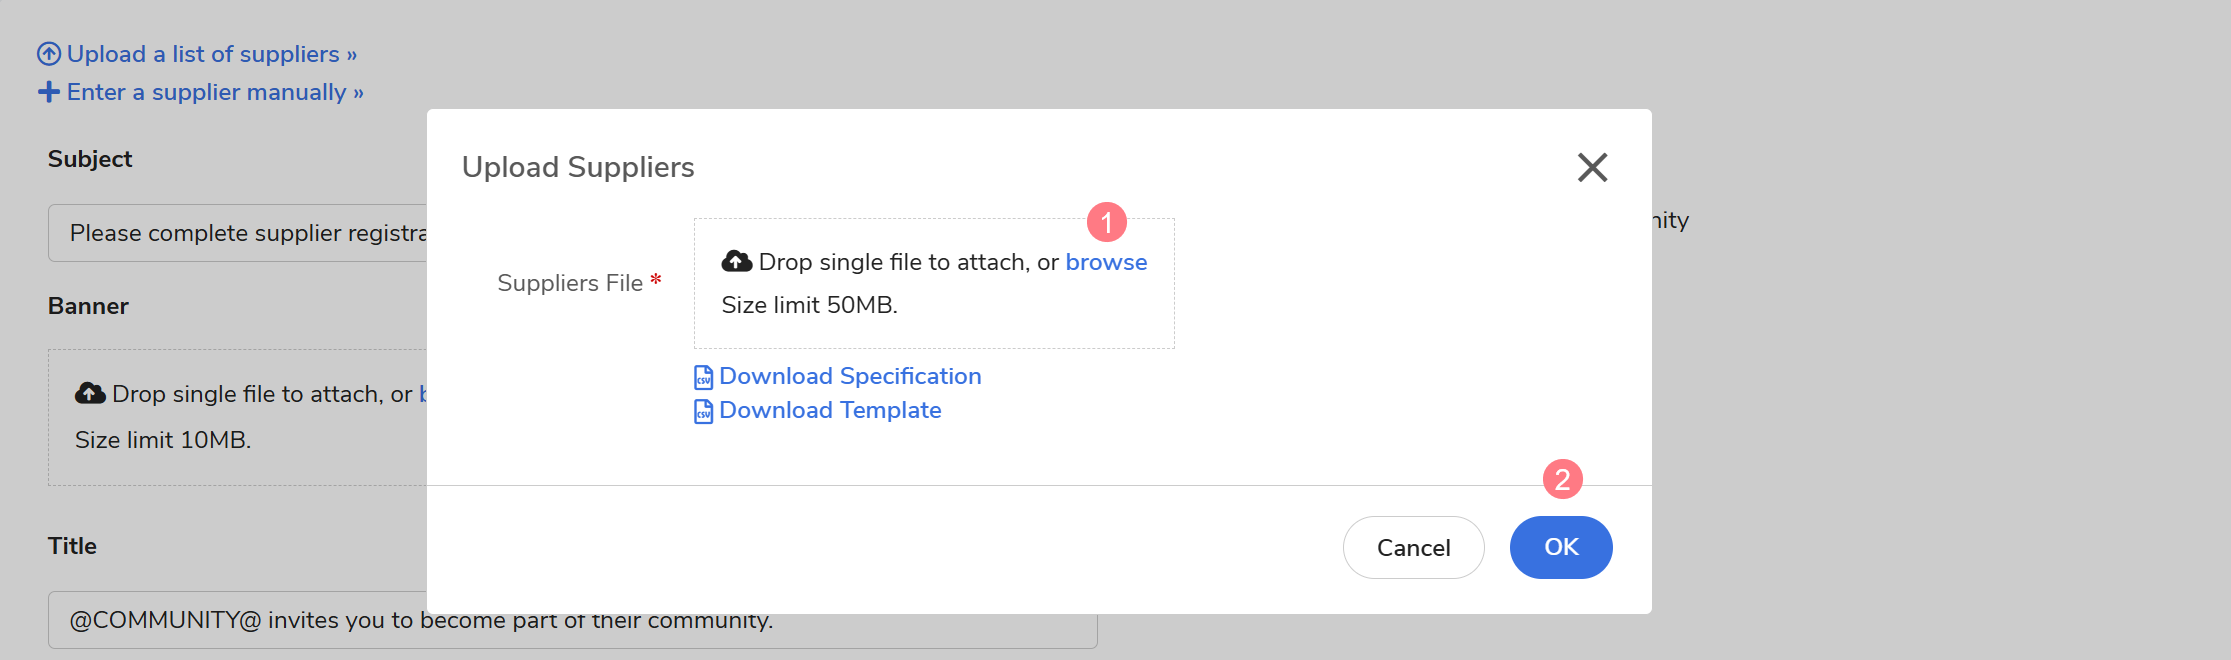The width and height of the screenshot is (2231, 660).
Task: Open the 'Enter a supplier manually' link
Action: tap(214, 92)
